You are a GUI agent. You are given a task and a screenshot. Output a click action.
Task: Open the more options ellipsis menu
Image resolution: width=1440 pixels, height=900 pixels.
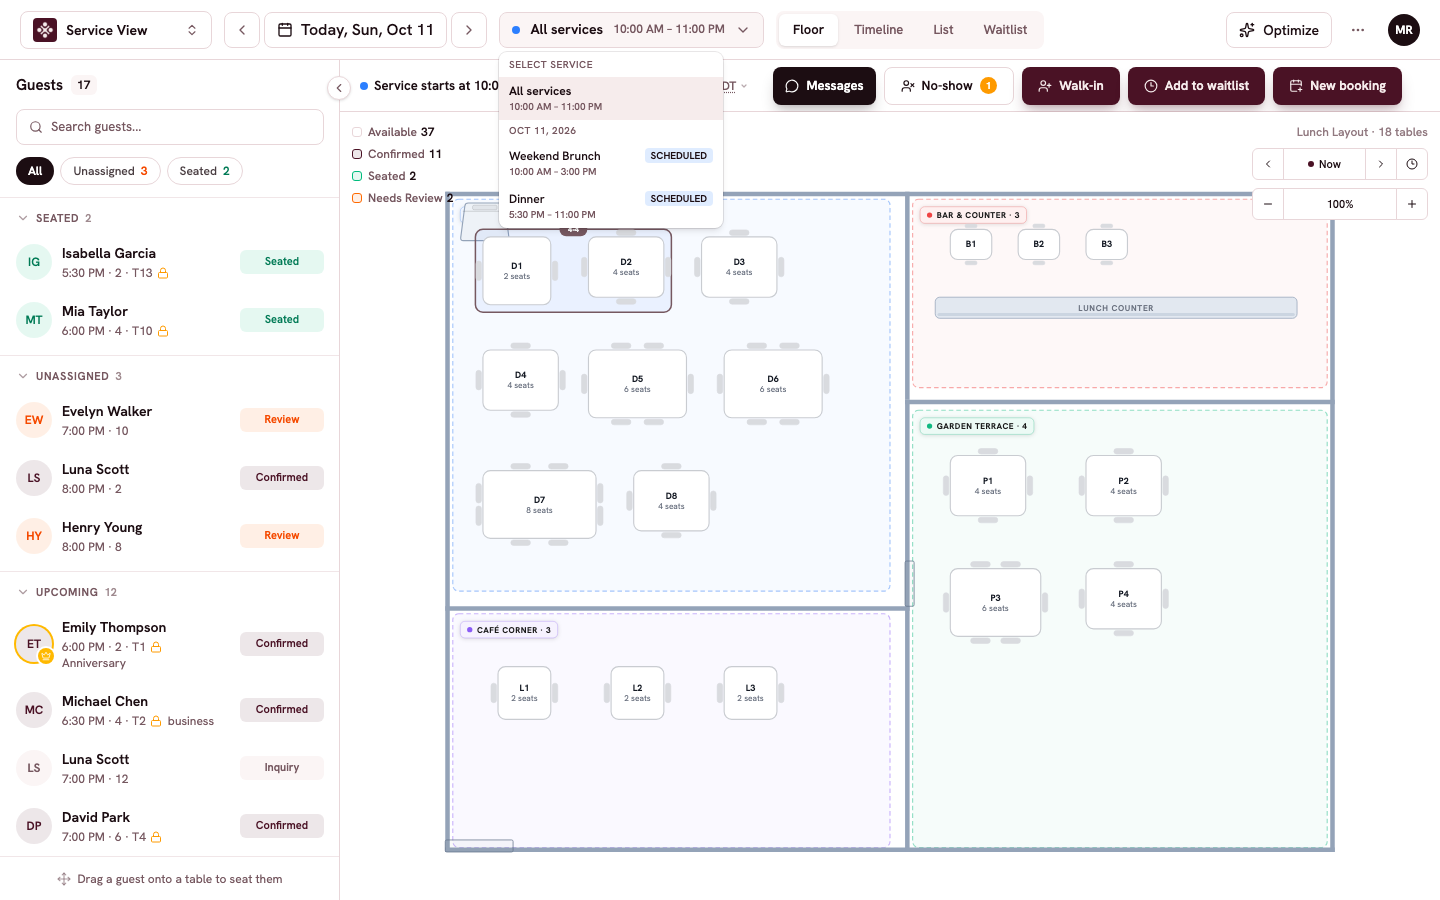[x=1358, y=30]
